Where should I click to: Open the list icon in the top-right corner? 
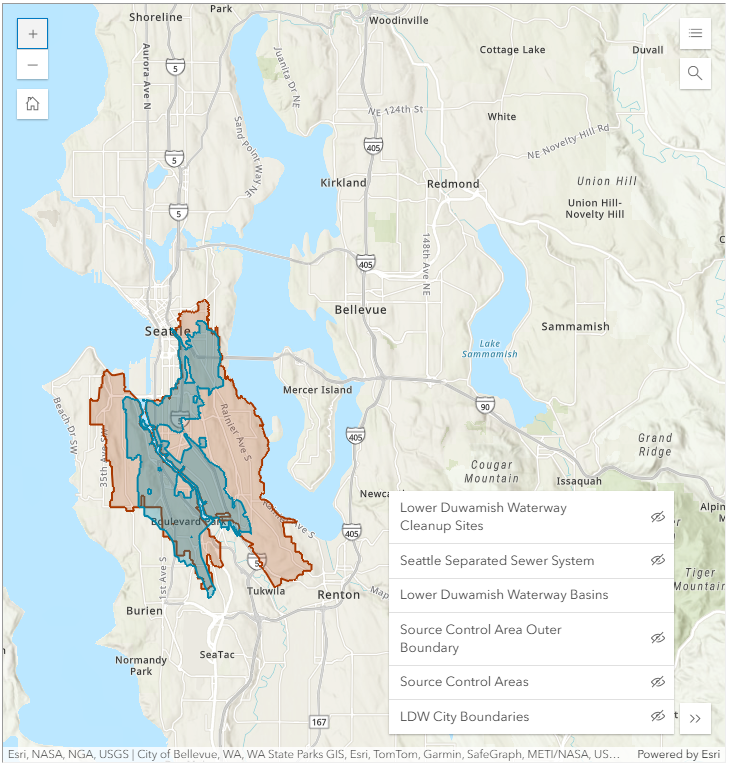(695, 34)
